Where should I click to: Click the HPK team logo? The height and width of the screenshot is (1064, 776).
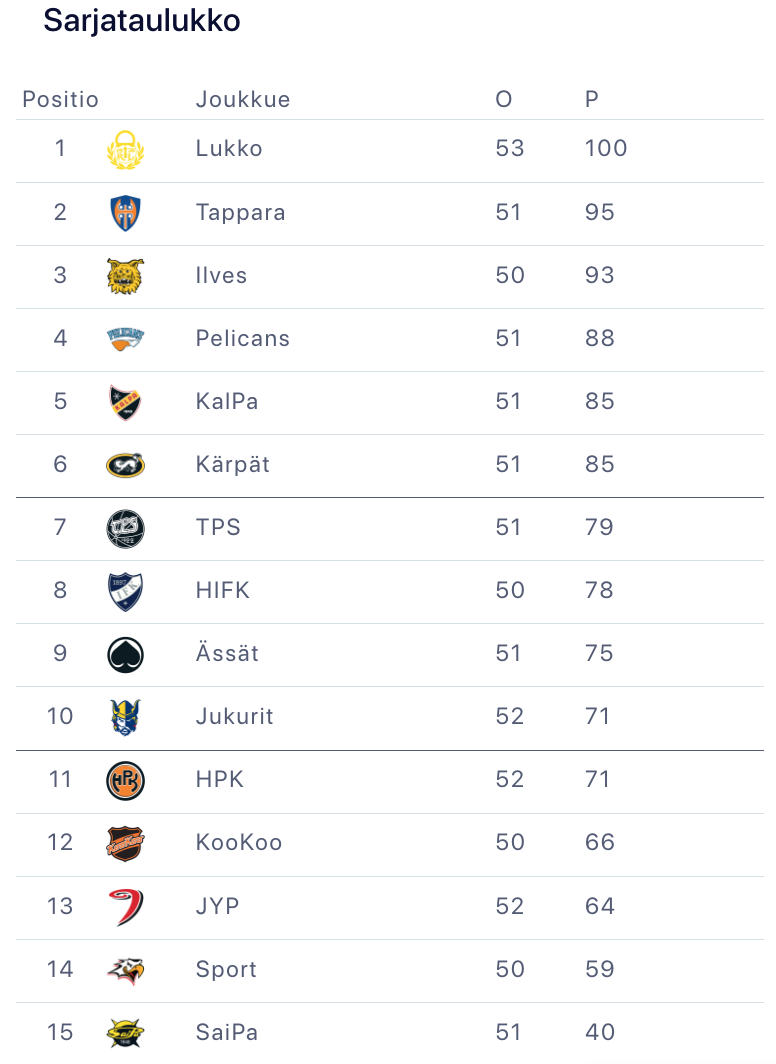pyautogui.click(x=125, y=780)
